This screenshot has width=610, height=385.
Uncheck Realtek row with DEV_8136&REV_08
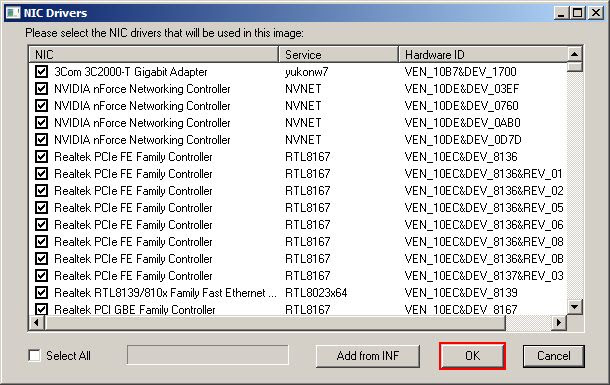(41, 242)
